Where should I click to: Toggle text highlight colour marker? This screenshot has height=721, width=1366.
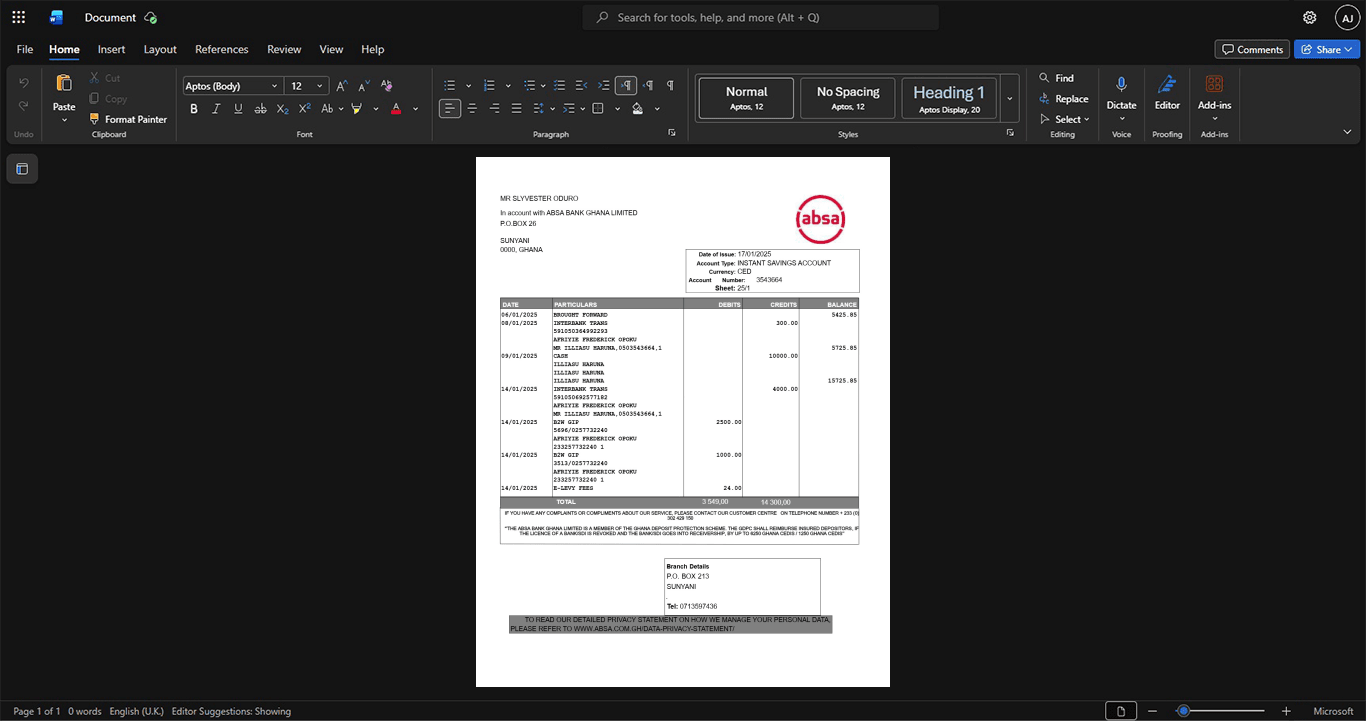[357, 108]
